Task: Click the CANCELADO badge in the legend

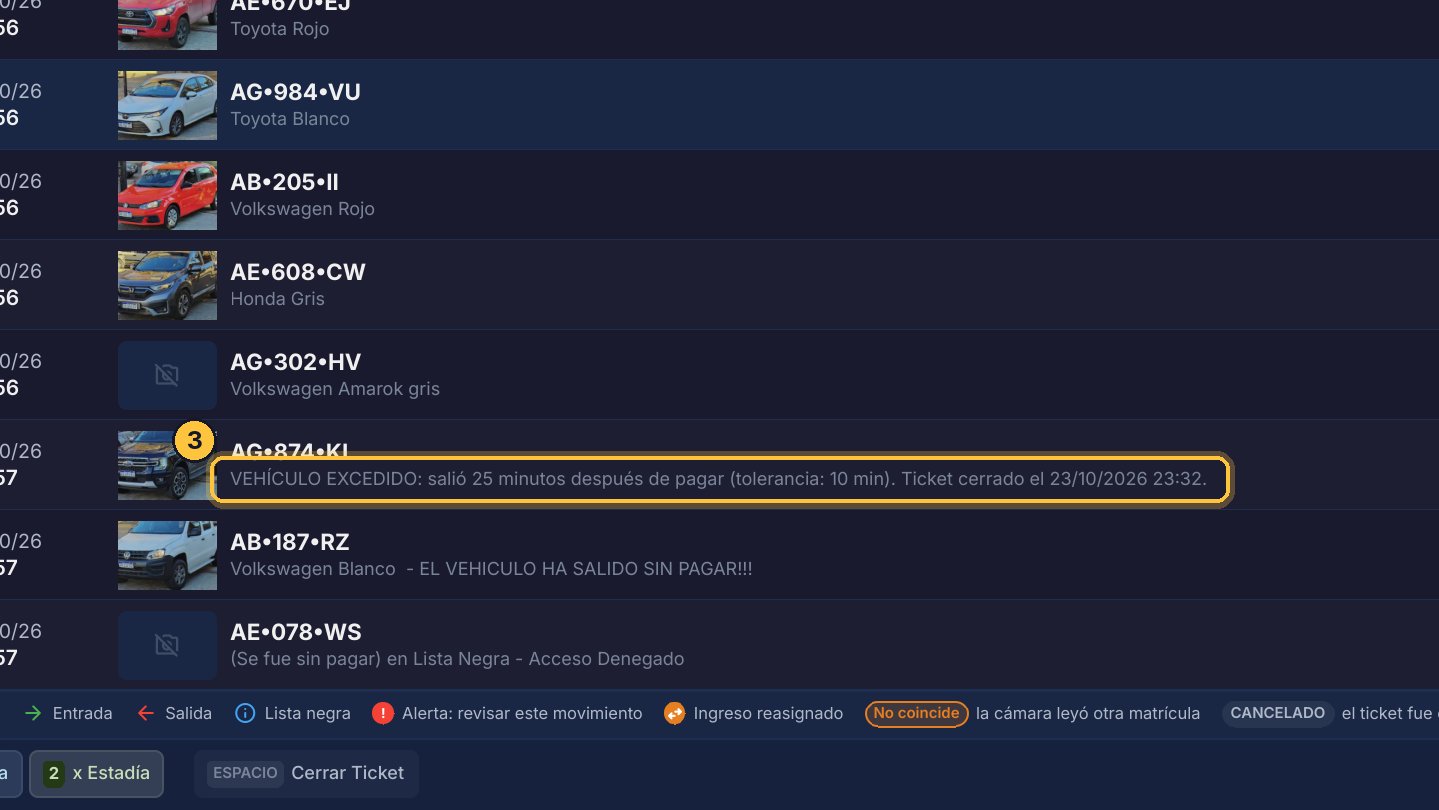Action: click(x=1278, y=713)
